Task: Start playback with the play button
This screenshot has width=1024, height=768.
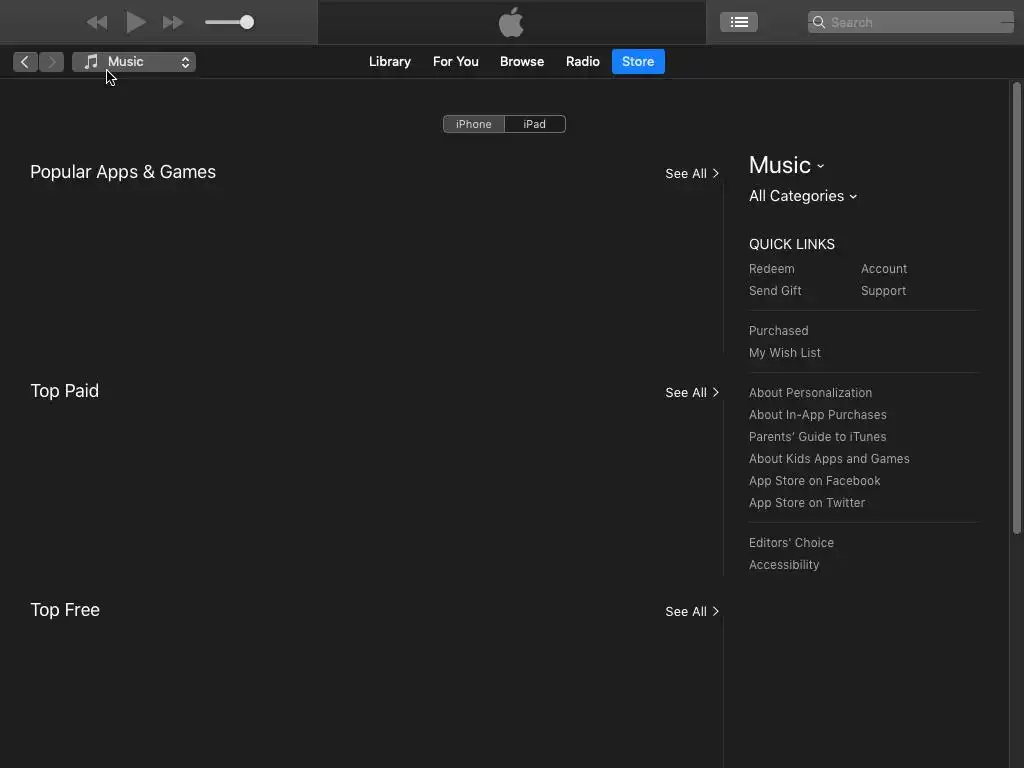Action: [x=135, y=22]
